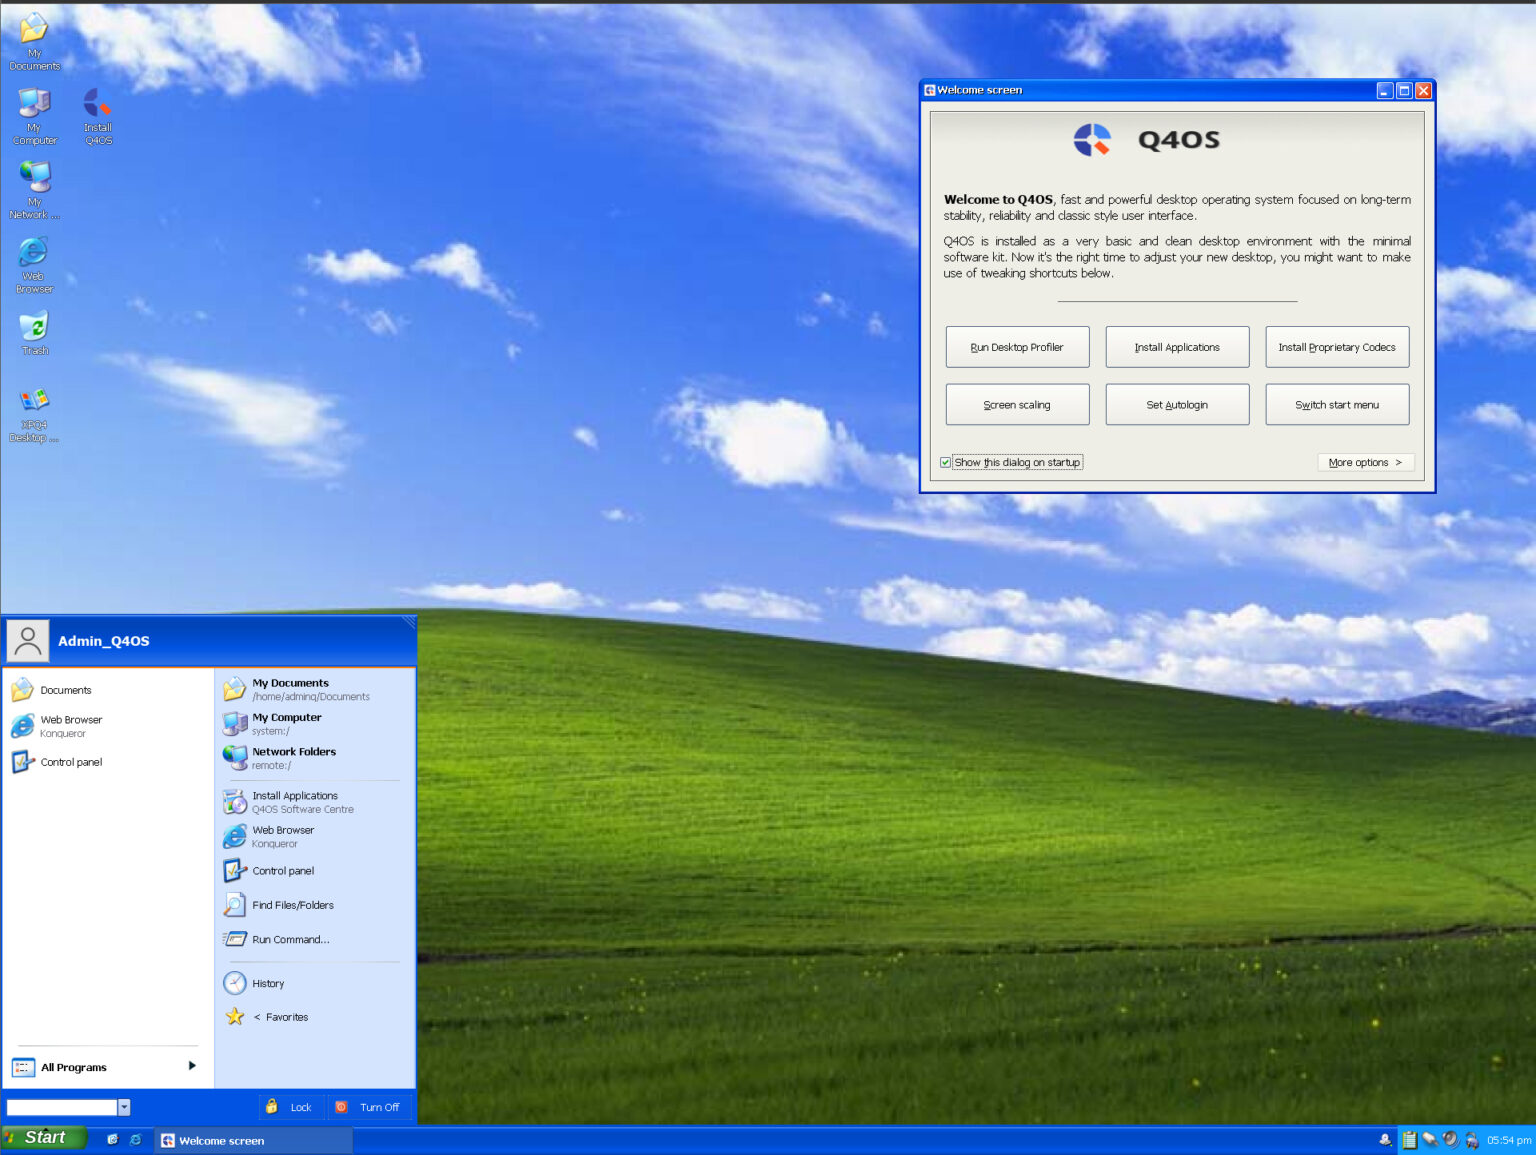Open Install Applications from the start menu
Image resolution: width=1536 pixels, height=1155 pixels.
click(296, 801)
